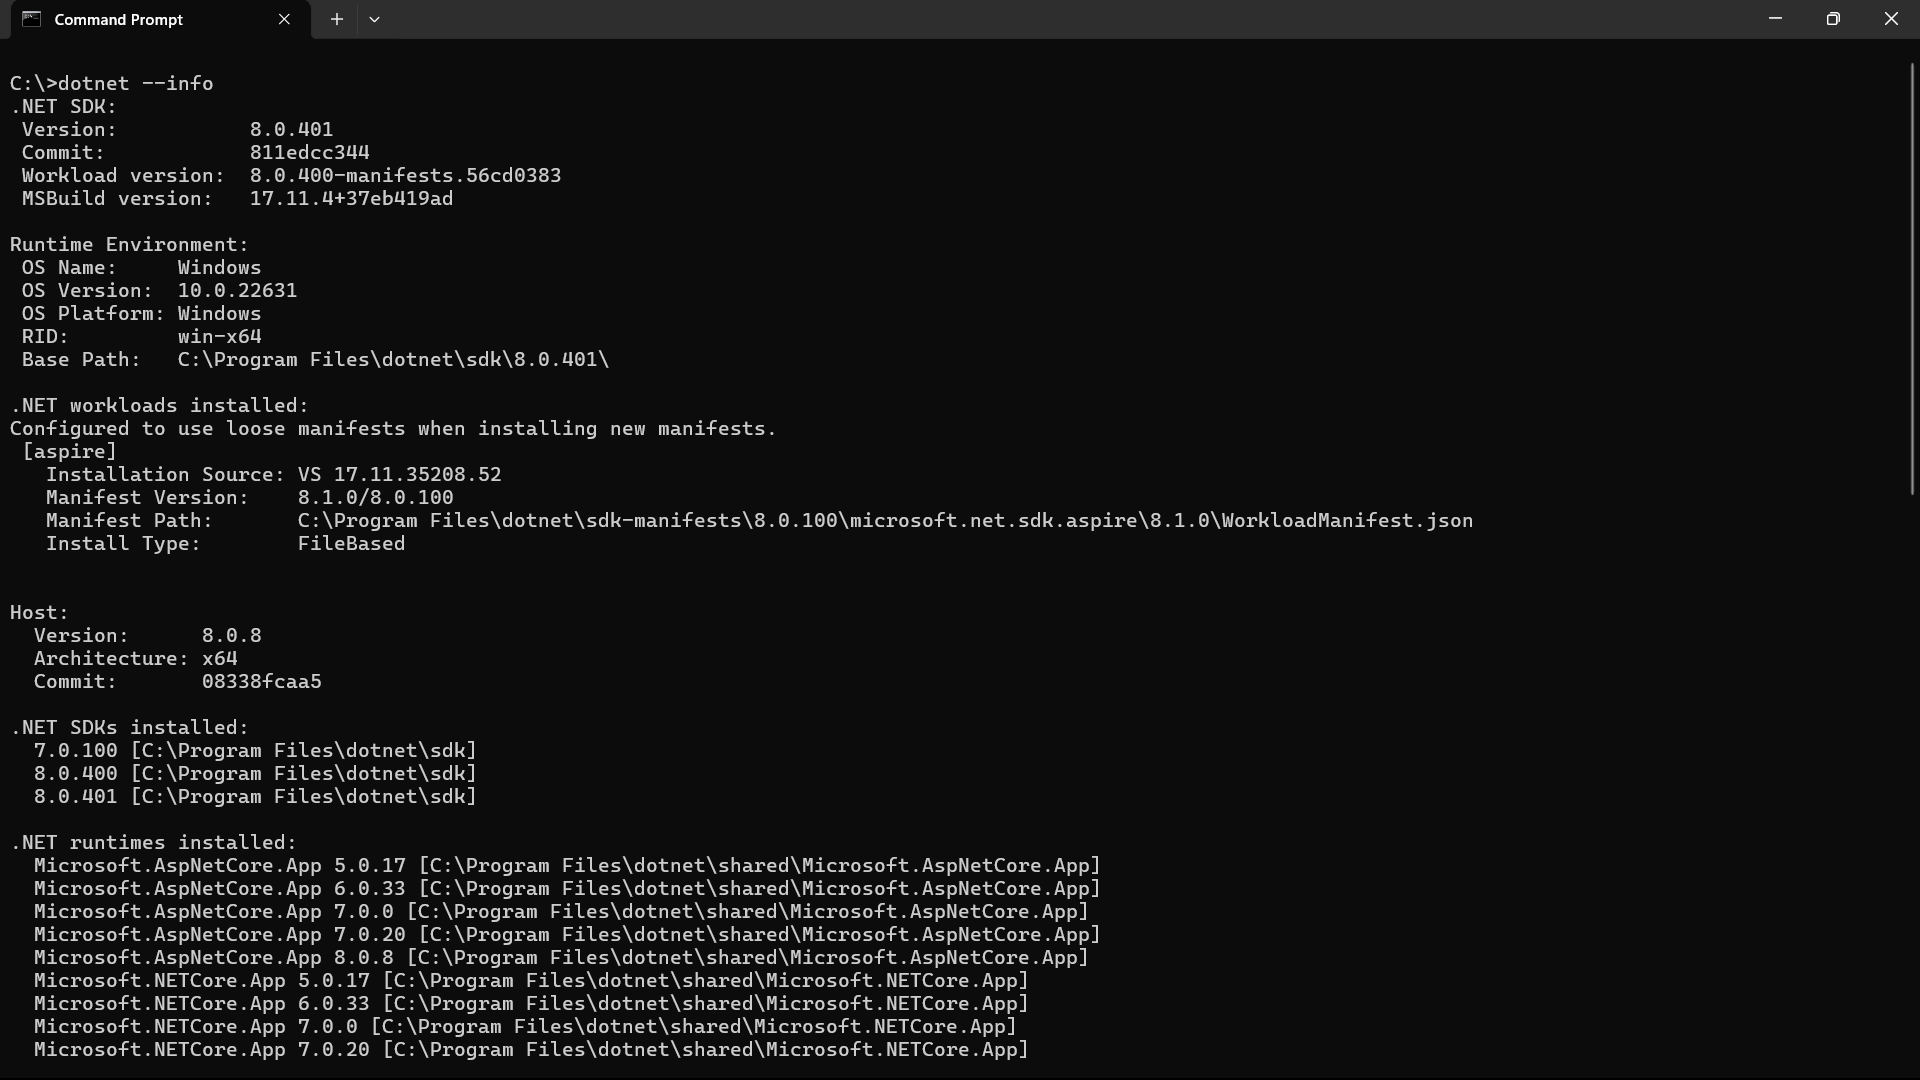Click the 'dotnet --info' command text
1920x1080 pixels.
click(135, 83)
